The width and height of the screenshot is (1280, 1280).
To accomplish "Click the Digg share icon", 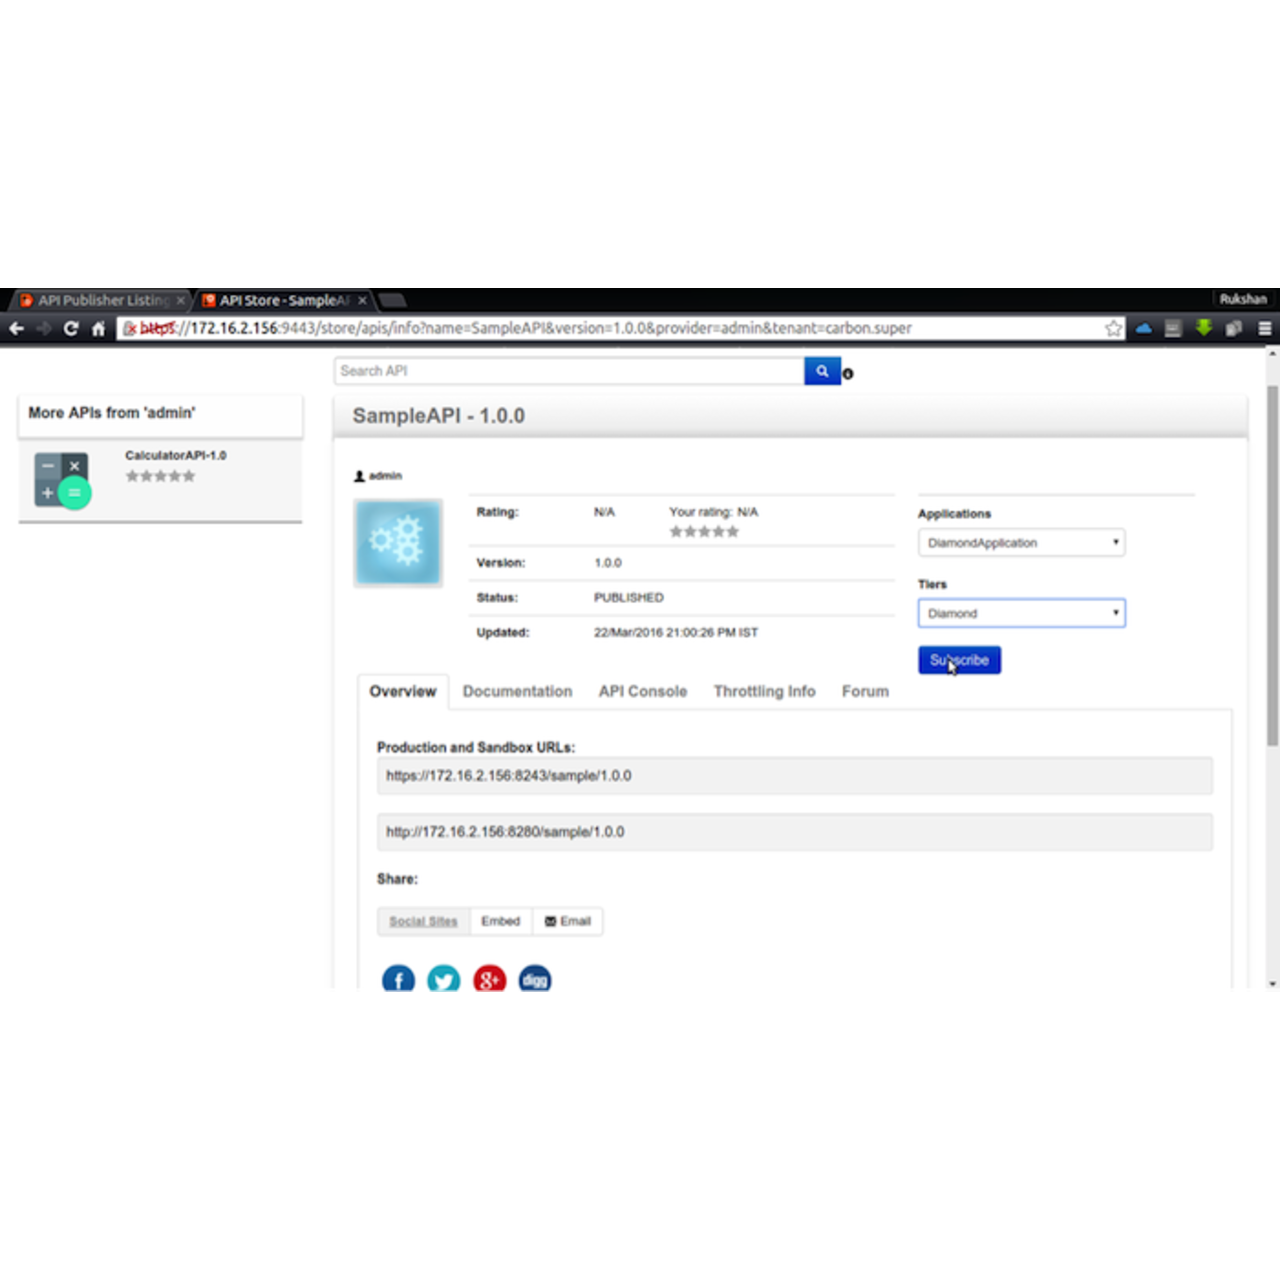I will point(535,979).
